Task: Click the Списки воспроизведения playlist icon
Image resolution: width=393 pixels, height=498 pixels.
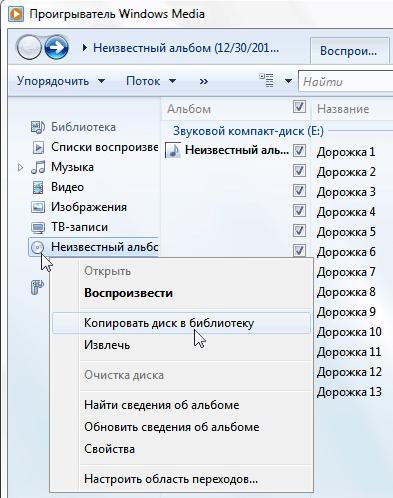Action: pos(38,147)
